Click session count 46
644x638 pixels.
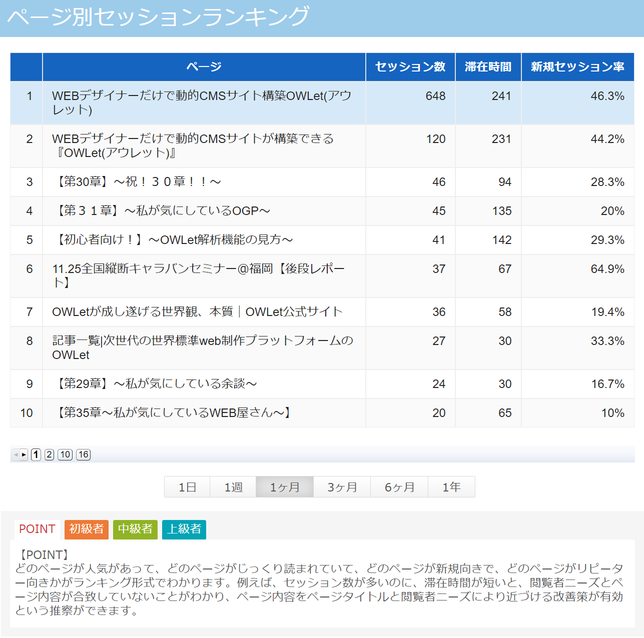tap(439, 182)
